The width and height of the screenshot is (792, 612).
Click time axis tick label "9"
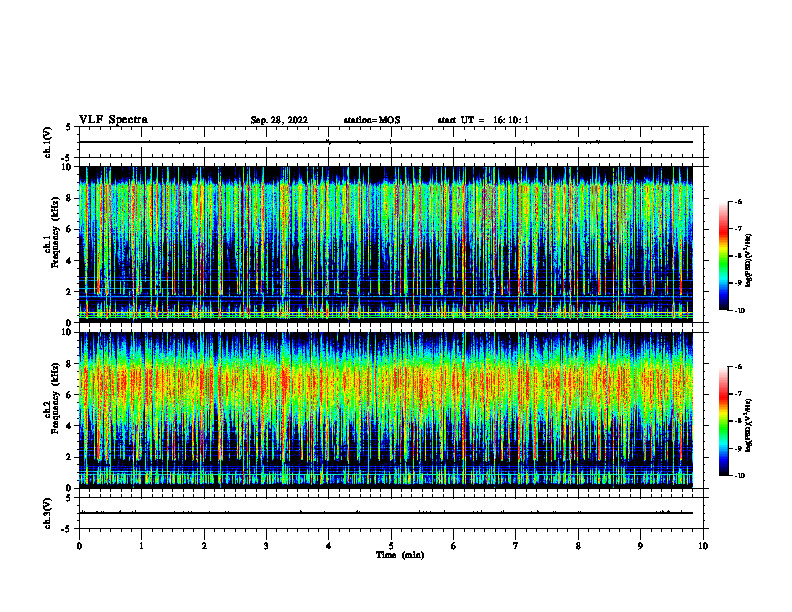coord(640,546)
